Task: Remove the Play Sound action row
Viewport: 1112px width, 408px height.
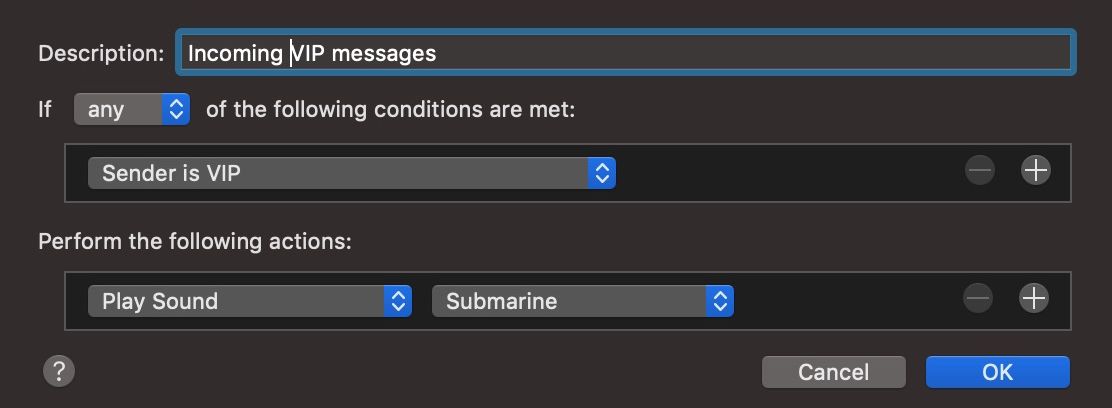Action: click(x=978, y=298)
